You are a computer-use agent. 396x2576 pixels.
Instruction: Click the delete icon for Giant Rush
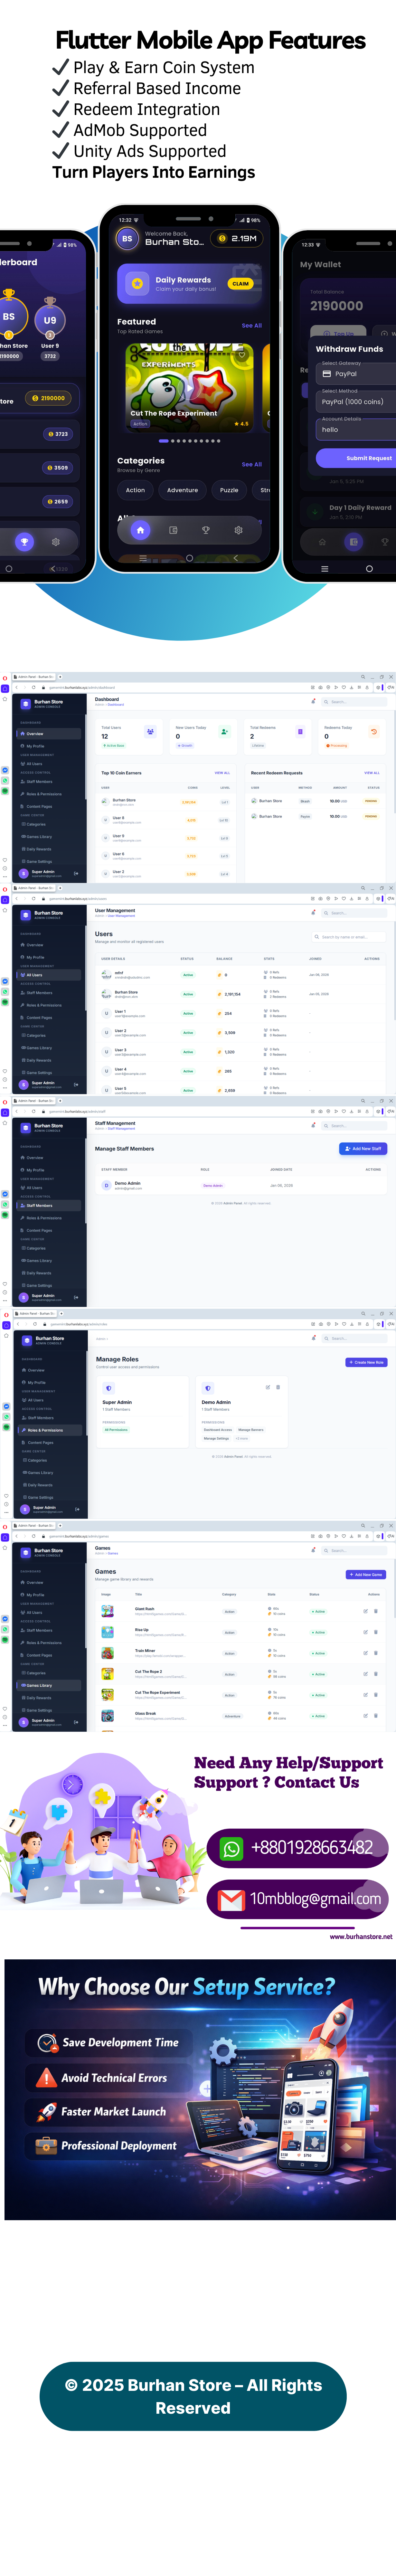pos(376,1611)
